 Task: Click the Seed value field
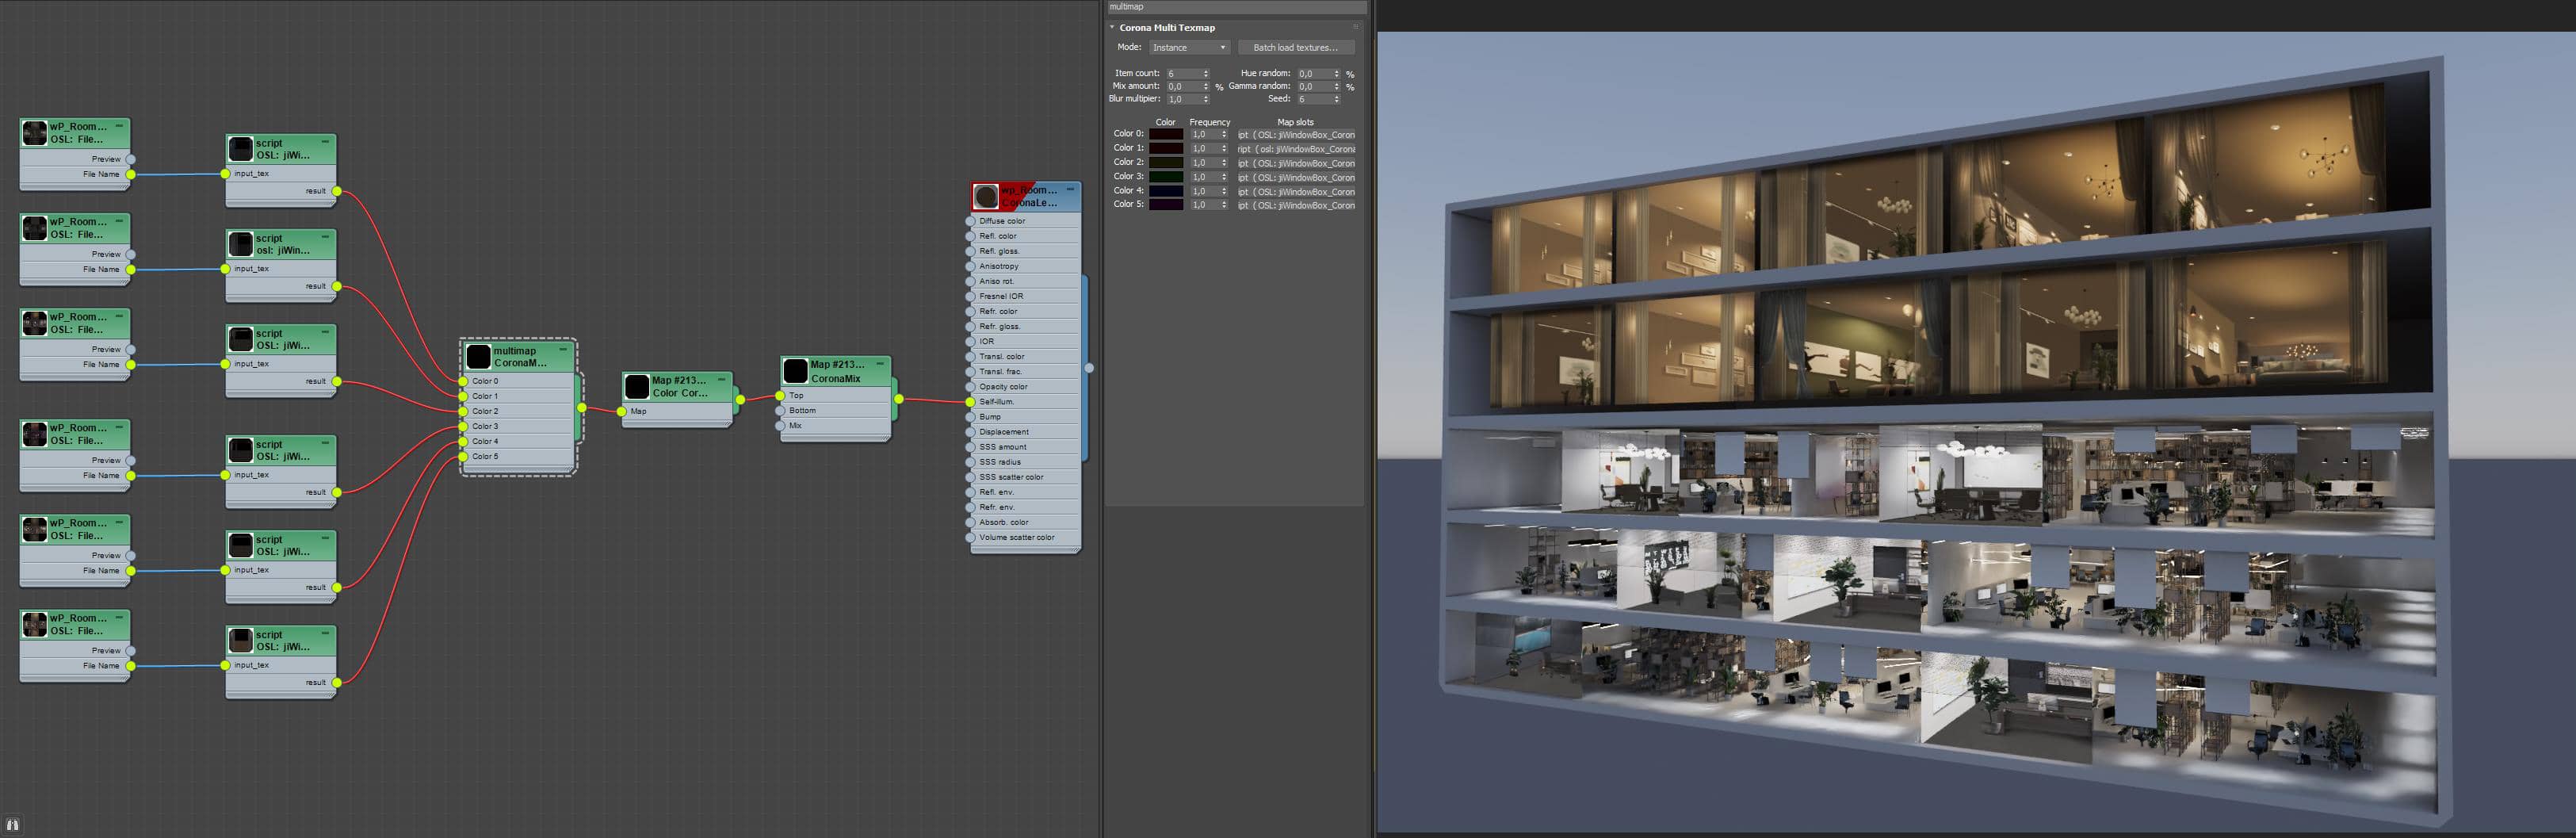(x=1313, y=99)
